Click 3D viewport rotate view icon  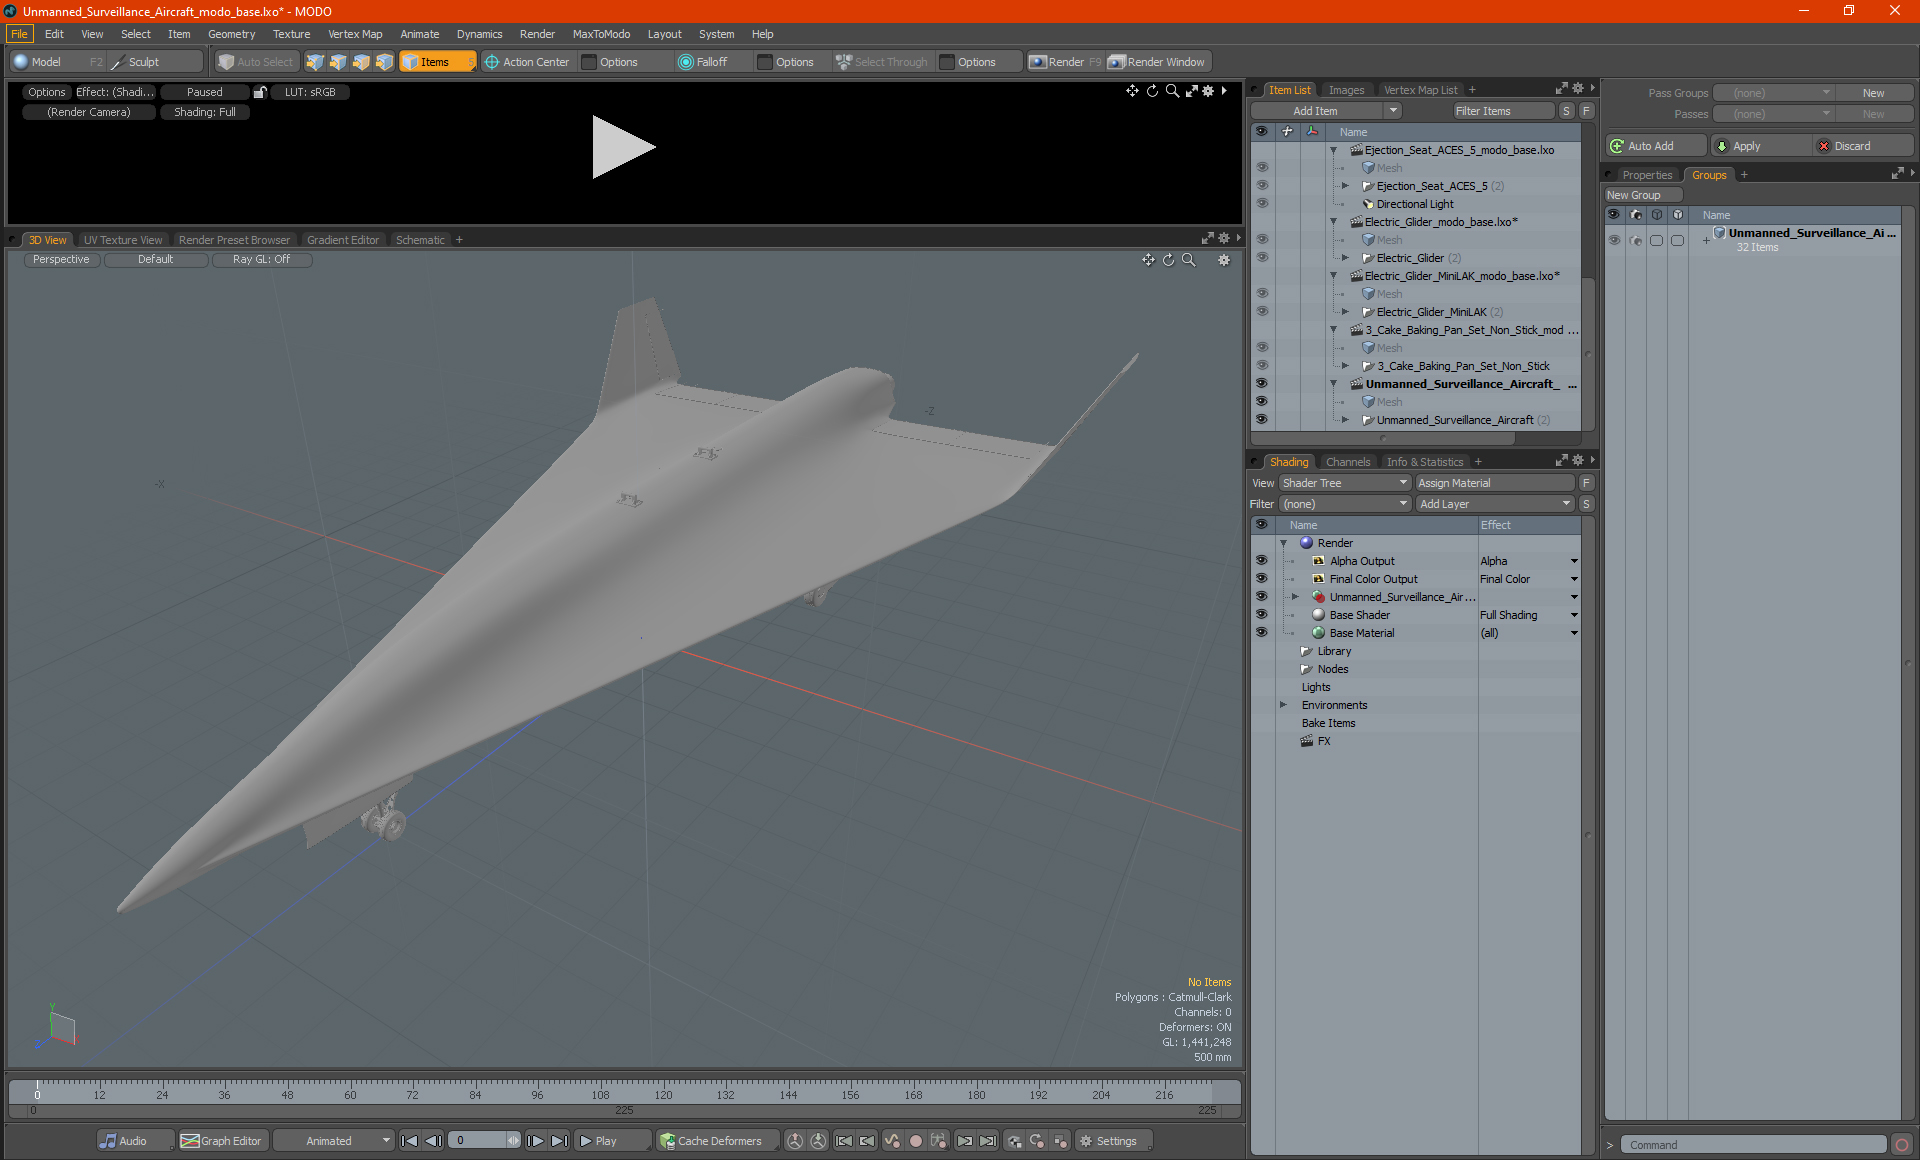1168,260
